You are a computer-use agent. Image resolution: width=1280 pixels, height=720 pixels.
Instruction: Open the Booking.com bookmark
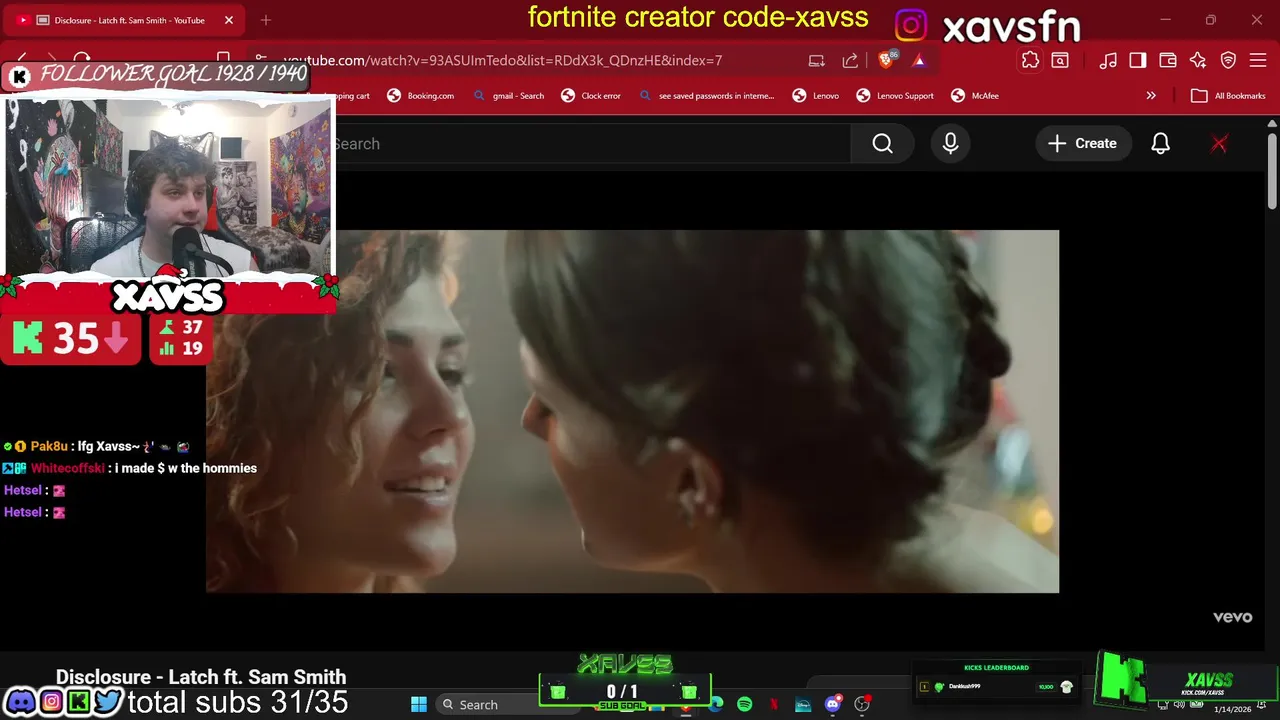(x=421, y=96)
